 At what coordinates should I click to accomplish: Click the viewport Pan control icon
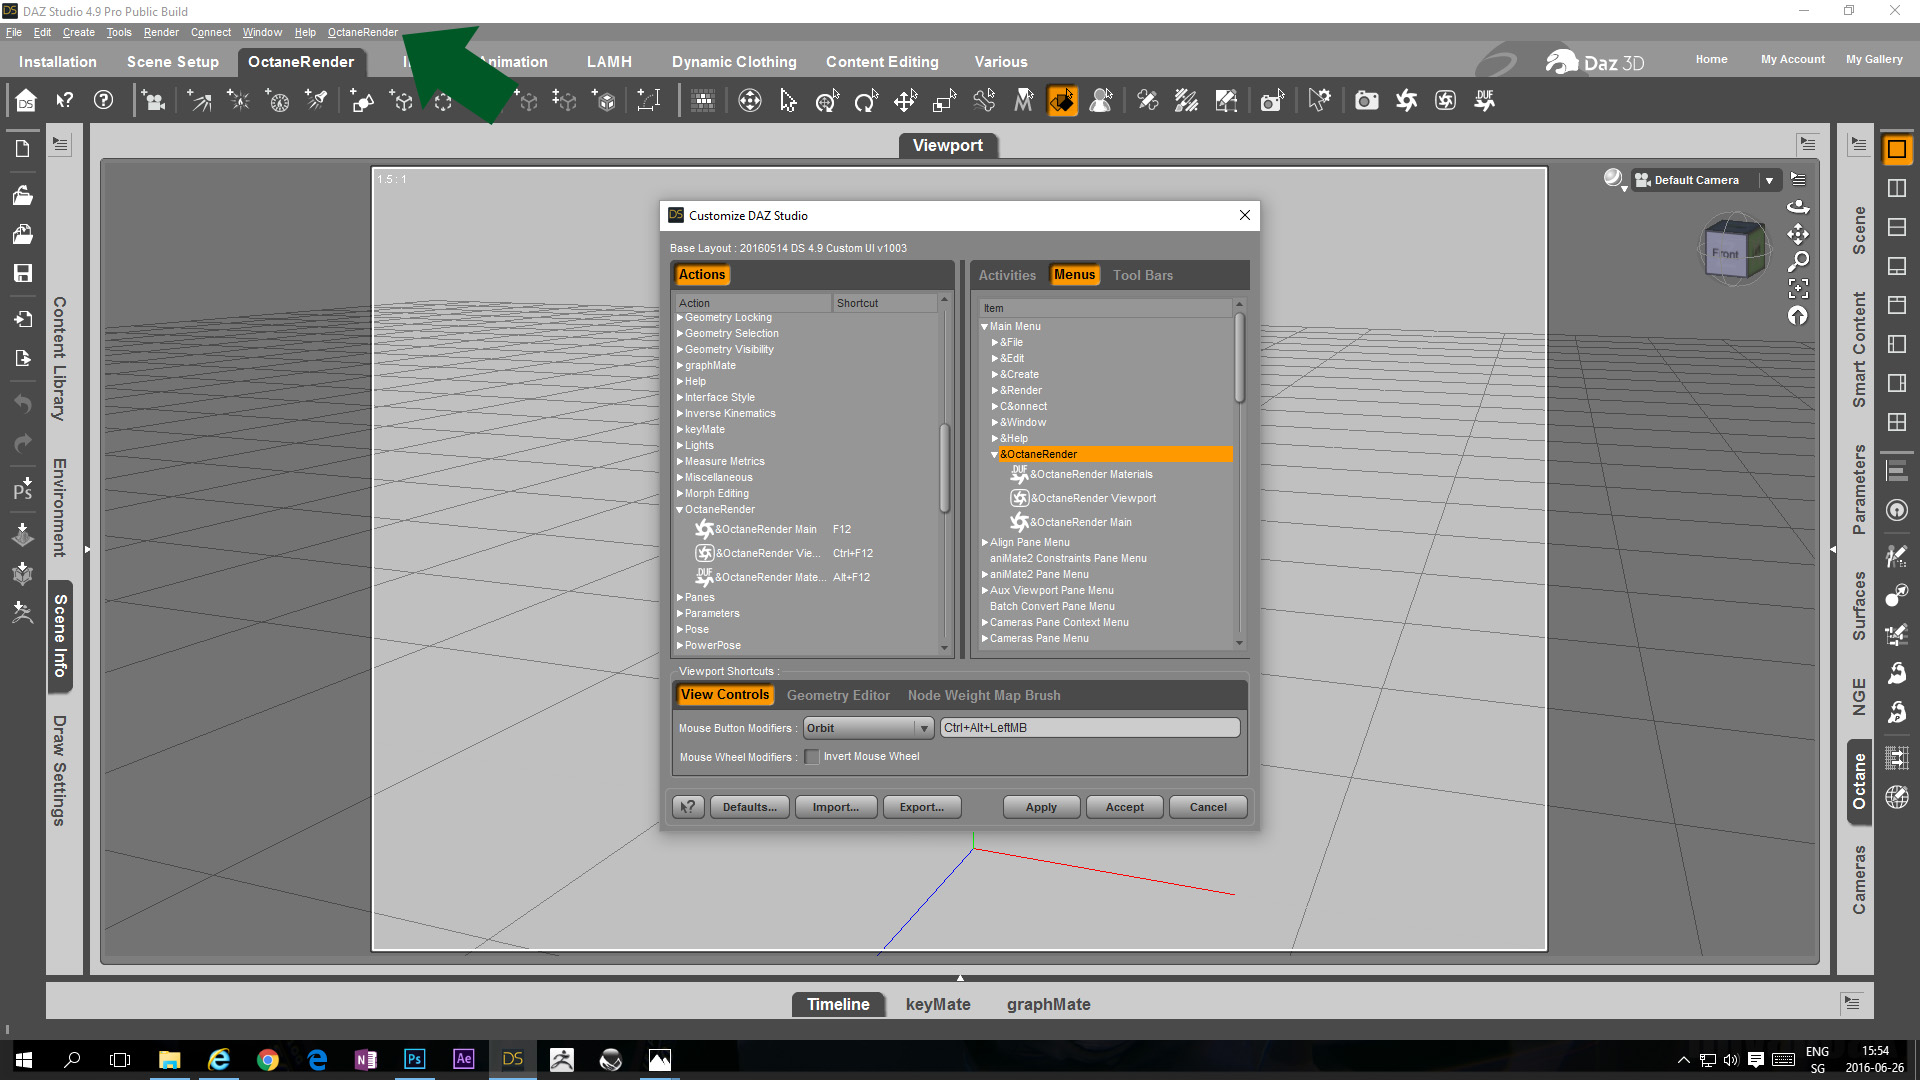point(1798,234)
